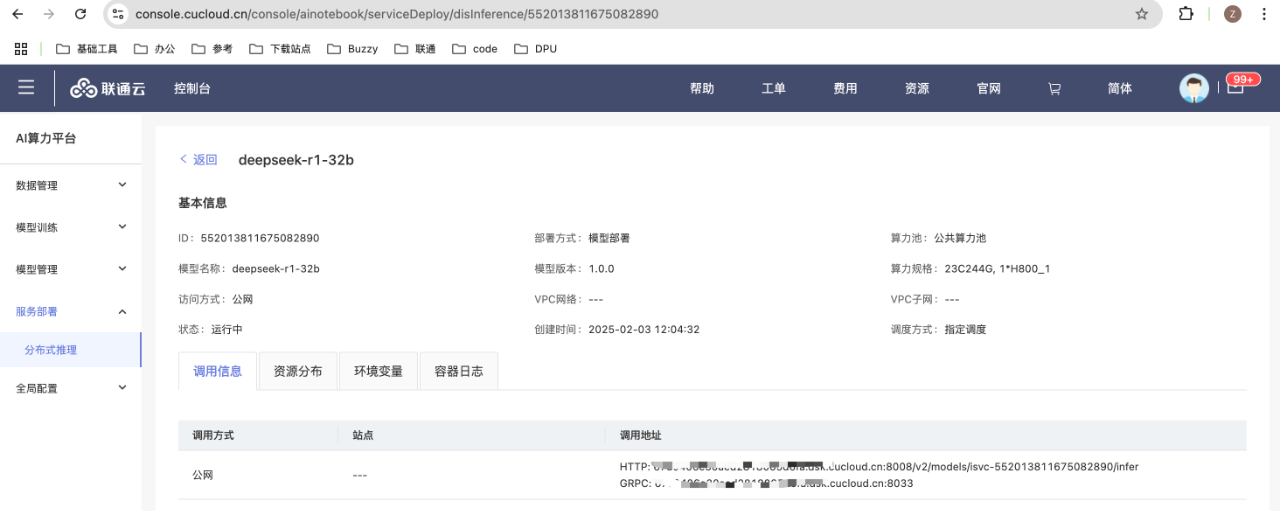Screen dimensions: 1280x511
Task: Collapse the 服务部署 sidebar section
Action: pyautogui.click(x=71, y=311)
